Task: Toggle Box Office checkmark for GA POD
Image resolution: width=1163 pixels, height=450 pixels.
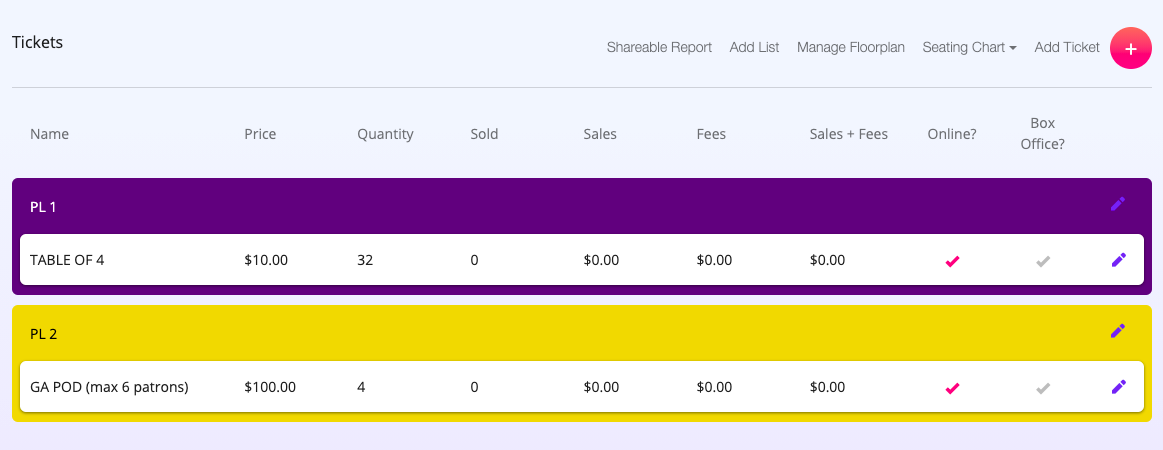Action: (x=1043, y=388)
